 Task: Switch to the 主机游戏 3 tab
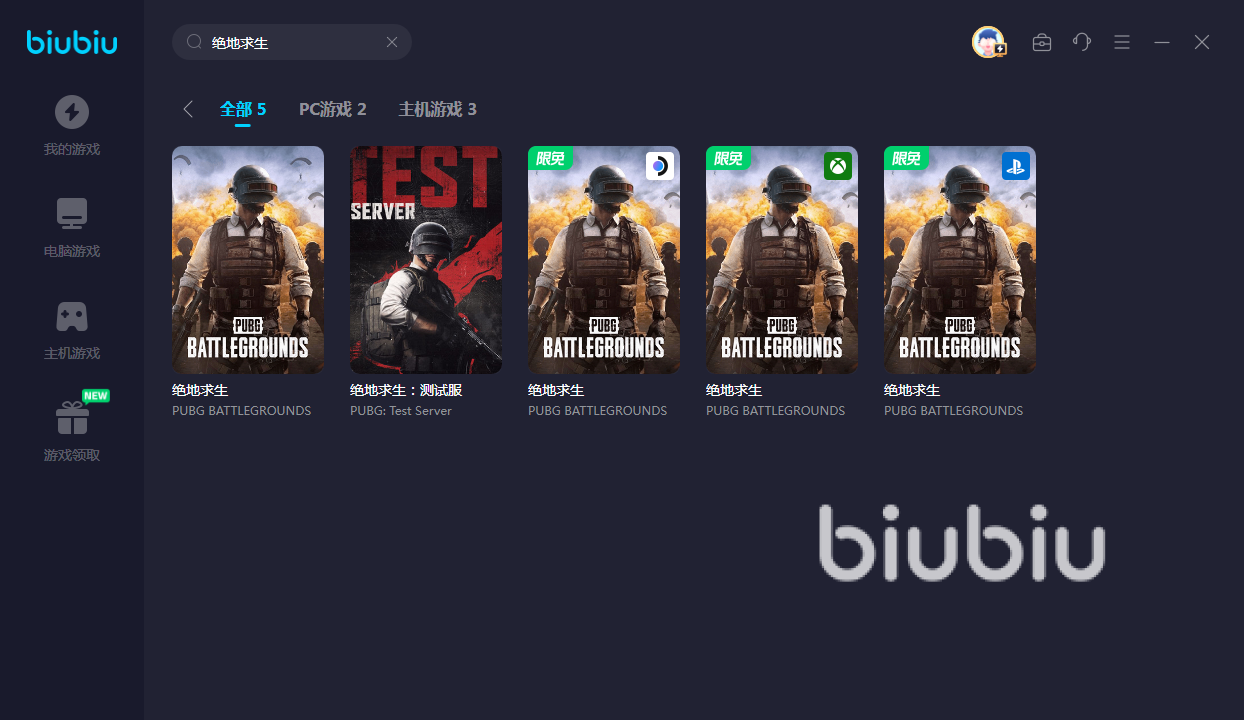pos(438,109)
